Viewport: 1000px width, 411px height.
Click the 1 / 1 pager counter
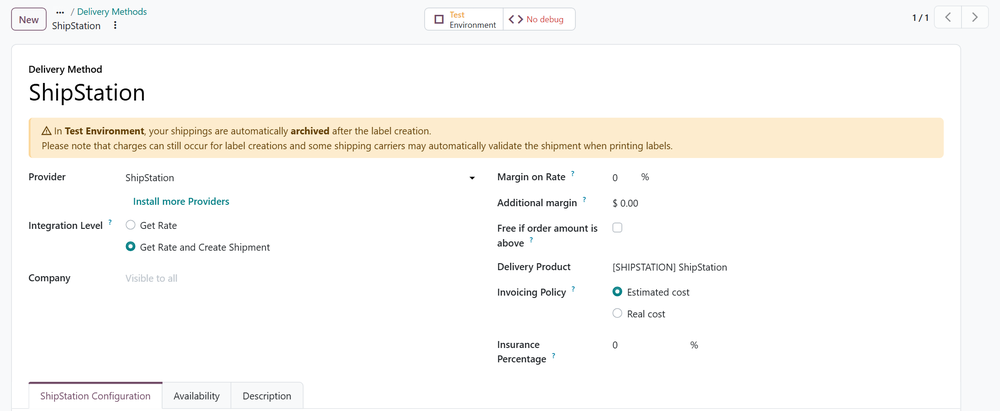pyautogui.click(x=920, y=18)
